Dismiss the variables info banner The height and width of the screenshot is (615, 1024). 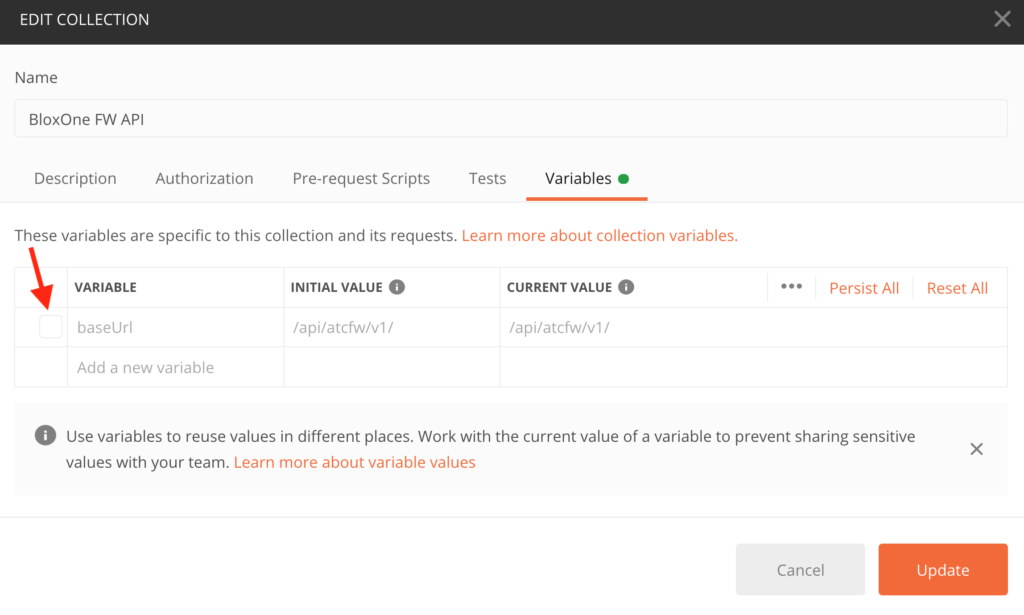(x=976, y=449)
